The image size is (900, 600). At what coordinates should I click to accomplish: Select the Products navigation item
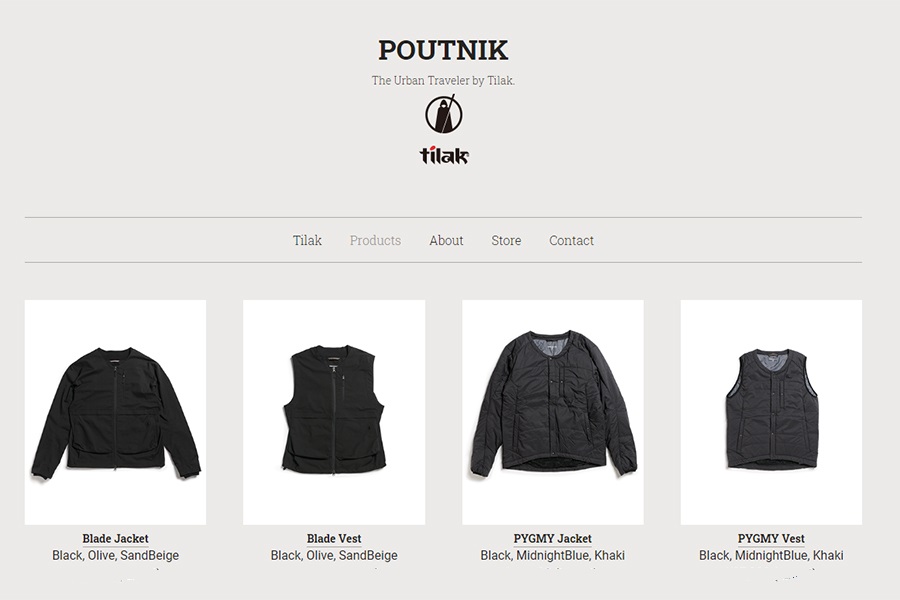pos(375,240)
